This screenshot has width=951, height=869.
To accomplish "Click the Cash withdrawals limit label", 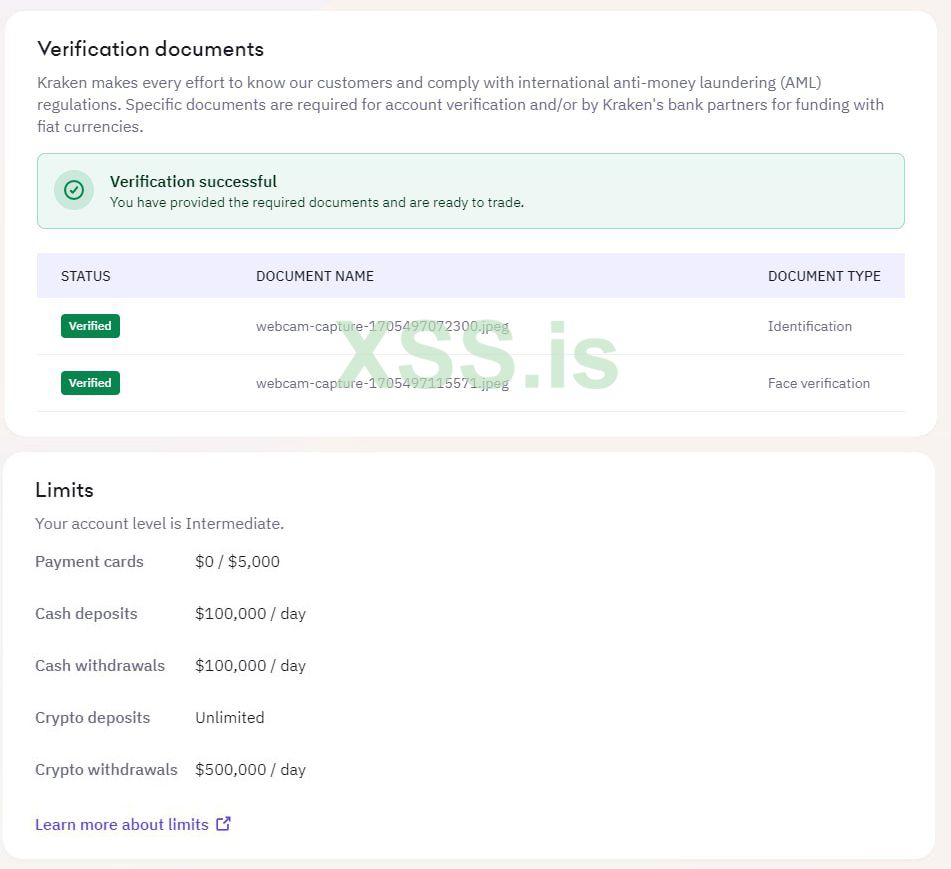I will point(100,665).
